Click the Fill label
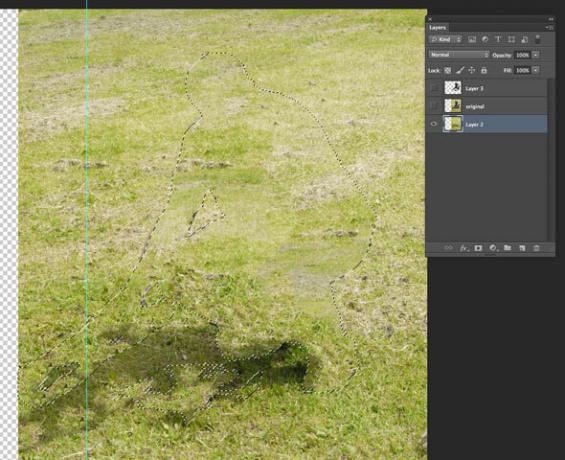 [x=508, y=71]
